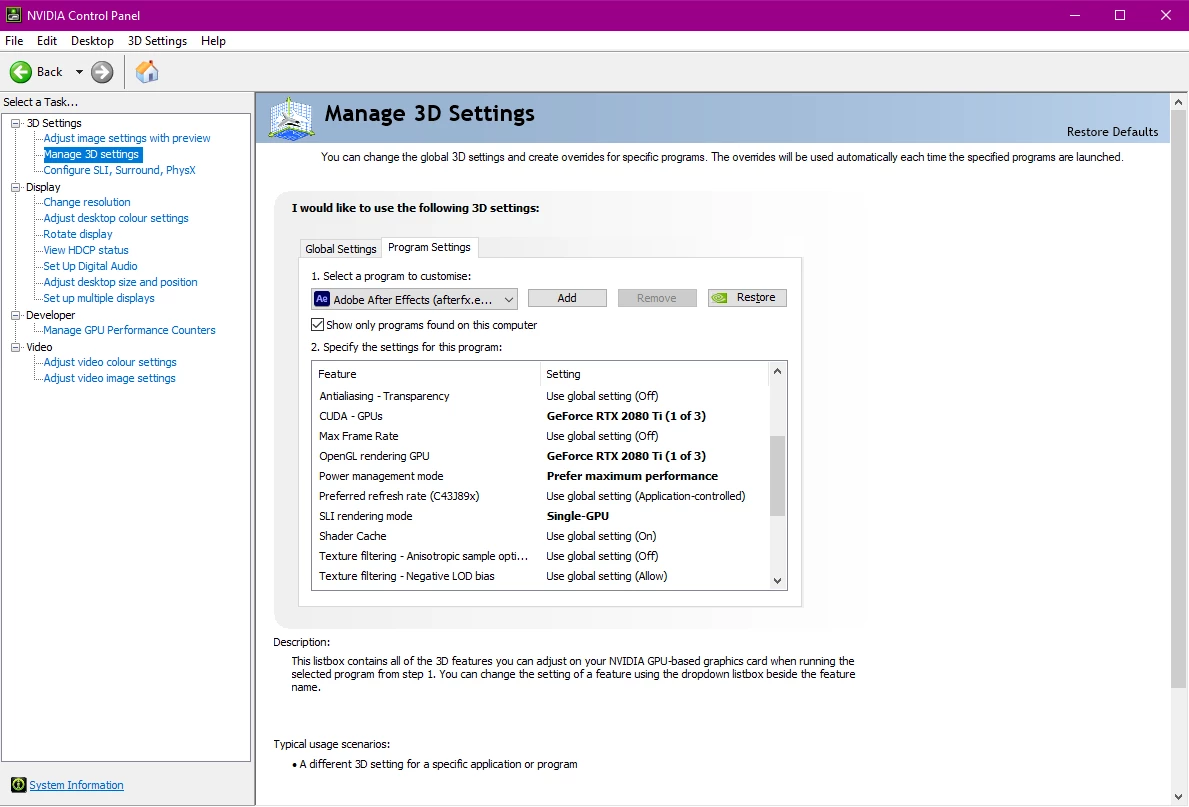Image resolution: width=1189 pixels, height=807 pixels.
Task: Go to the Home icon
Action: pos(146,72)
